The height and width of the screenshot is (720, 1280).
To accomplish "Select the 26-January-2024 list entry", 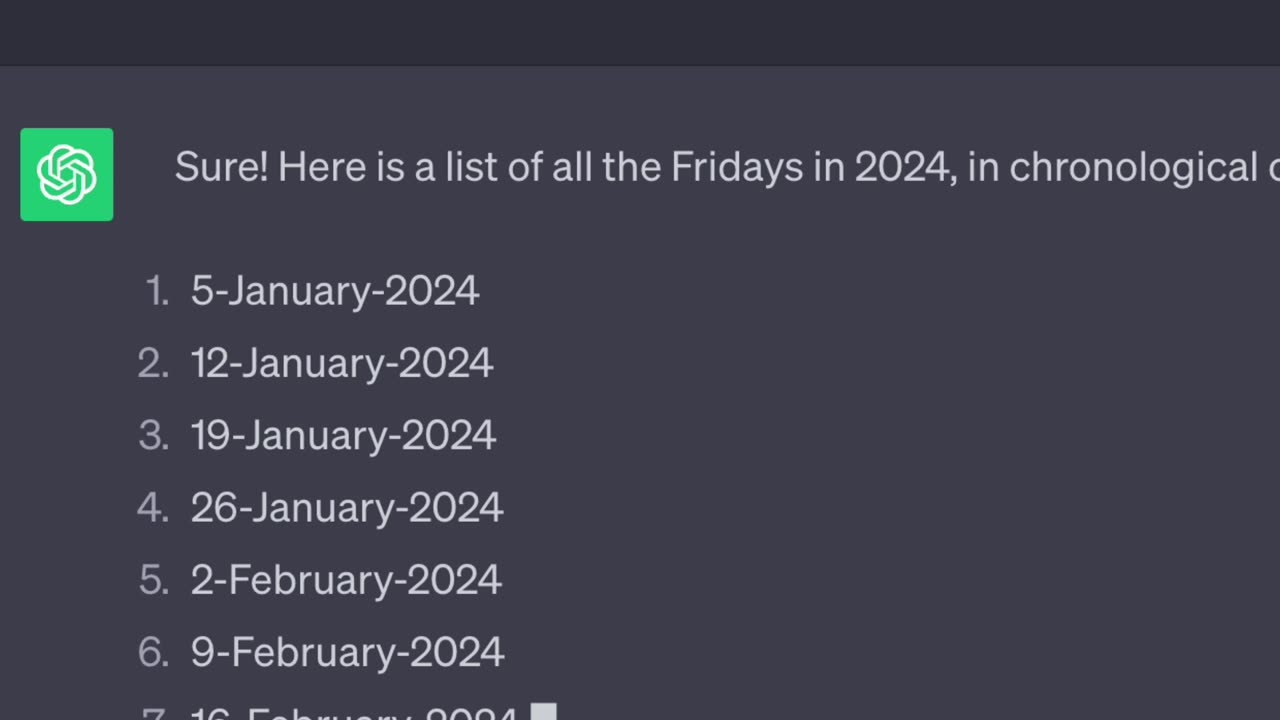I will tap(347, 507).
